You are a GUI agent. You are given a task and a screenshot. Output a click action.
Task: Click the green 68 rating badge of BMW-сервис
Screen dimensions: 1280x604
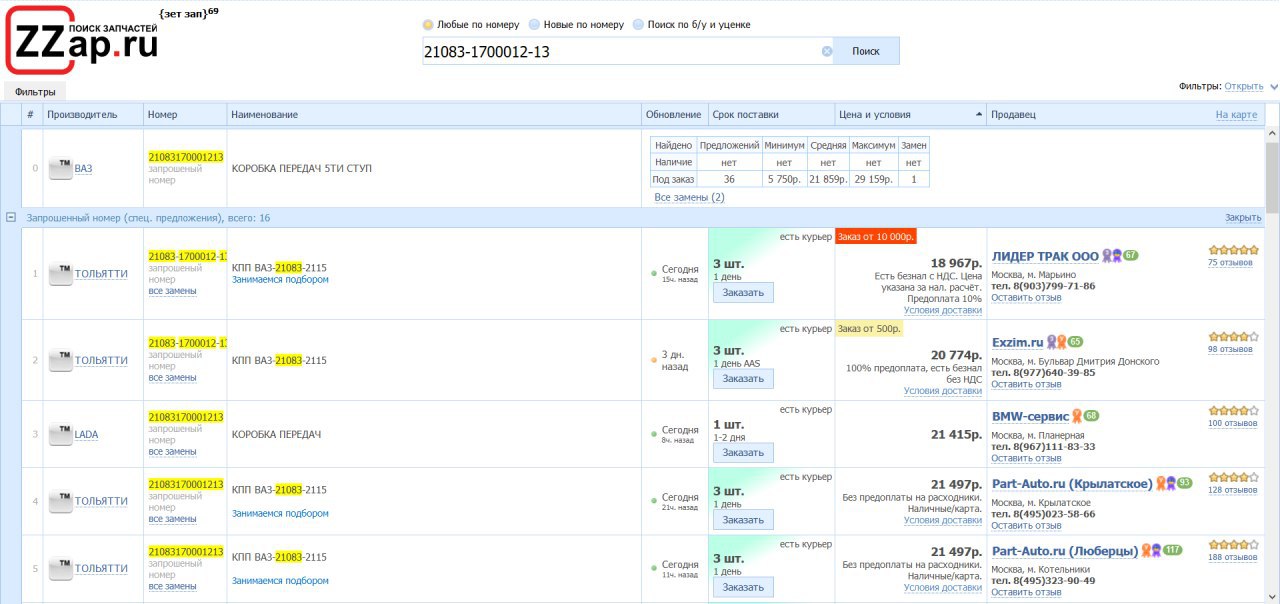[x=1091, y=416]
